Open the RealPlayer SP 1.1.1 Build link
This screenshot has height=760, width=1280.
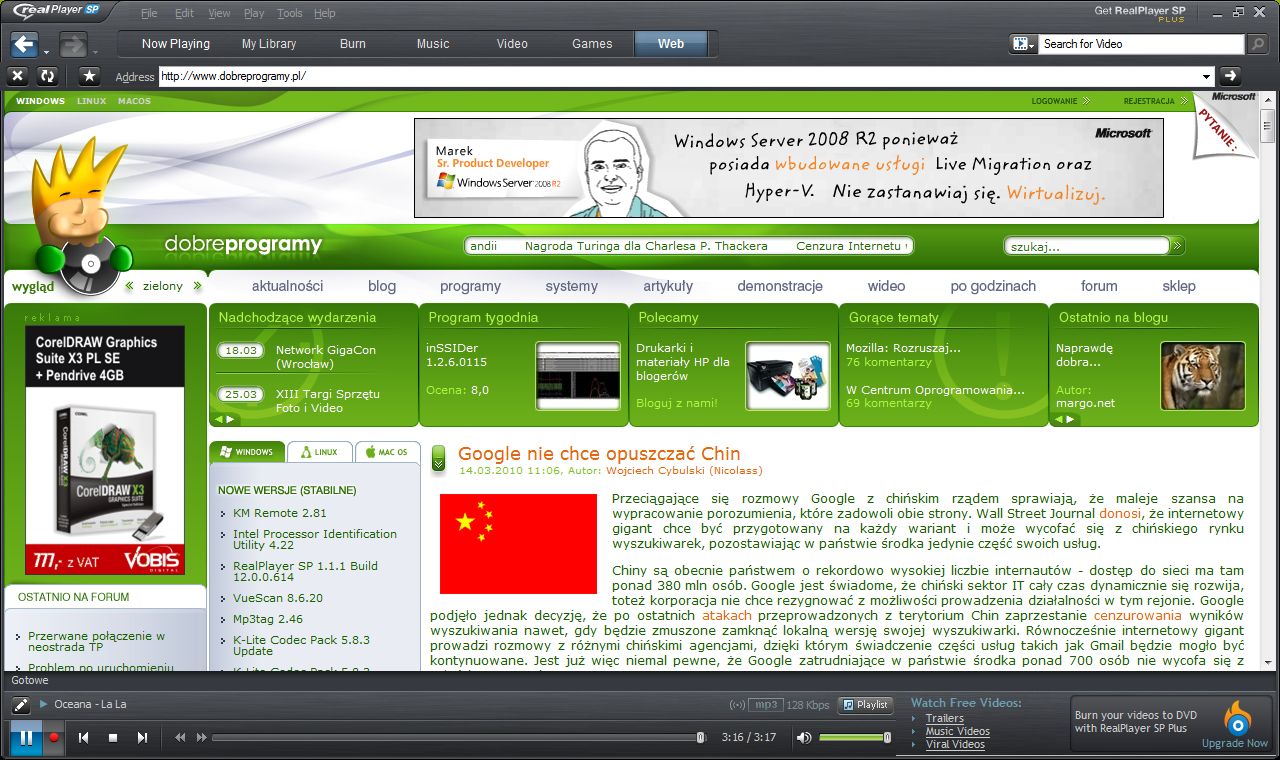tap(305, 571)
